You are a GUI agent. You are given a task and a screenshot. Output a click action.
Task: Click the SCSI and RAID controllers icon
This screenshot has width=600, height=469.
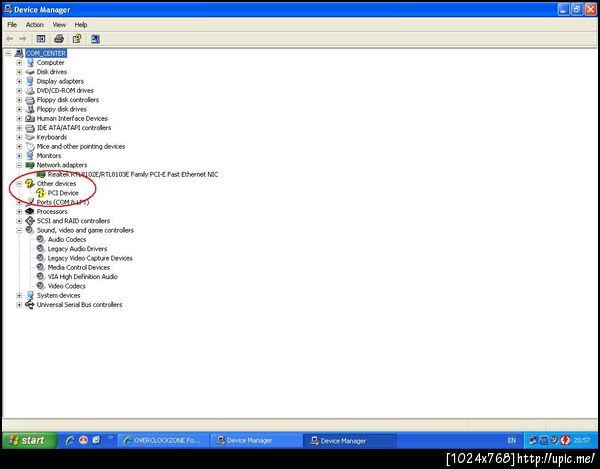point(30,221)
